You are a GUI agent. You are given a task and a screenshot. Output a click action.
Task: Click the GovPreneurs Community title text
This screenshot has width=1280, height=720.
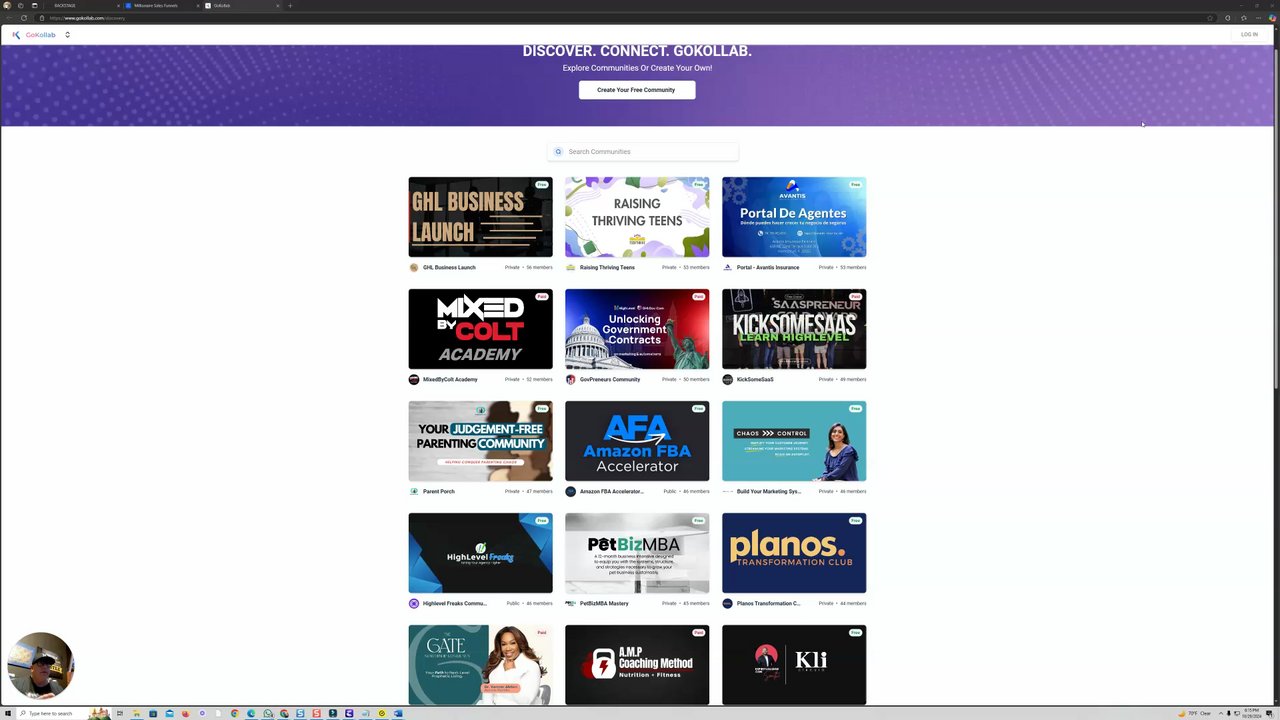[x=610, y=380]
